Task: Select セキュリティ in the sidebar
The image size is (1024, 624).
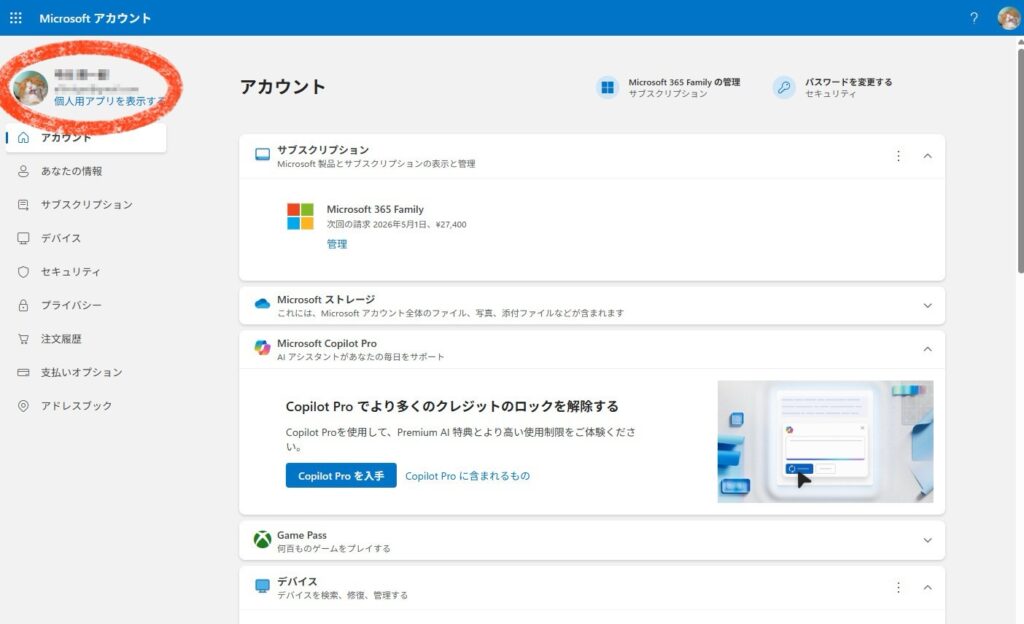Action: click(x=70, y=272)
